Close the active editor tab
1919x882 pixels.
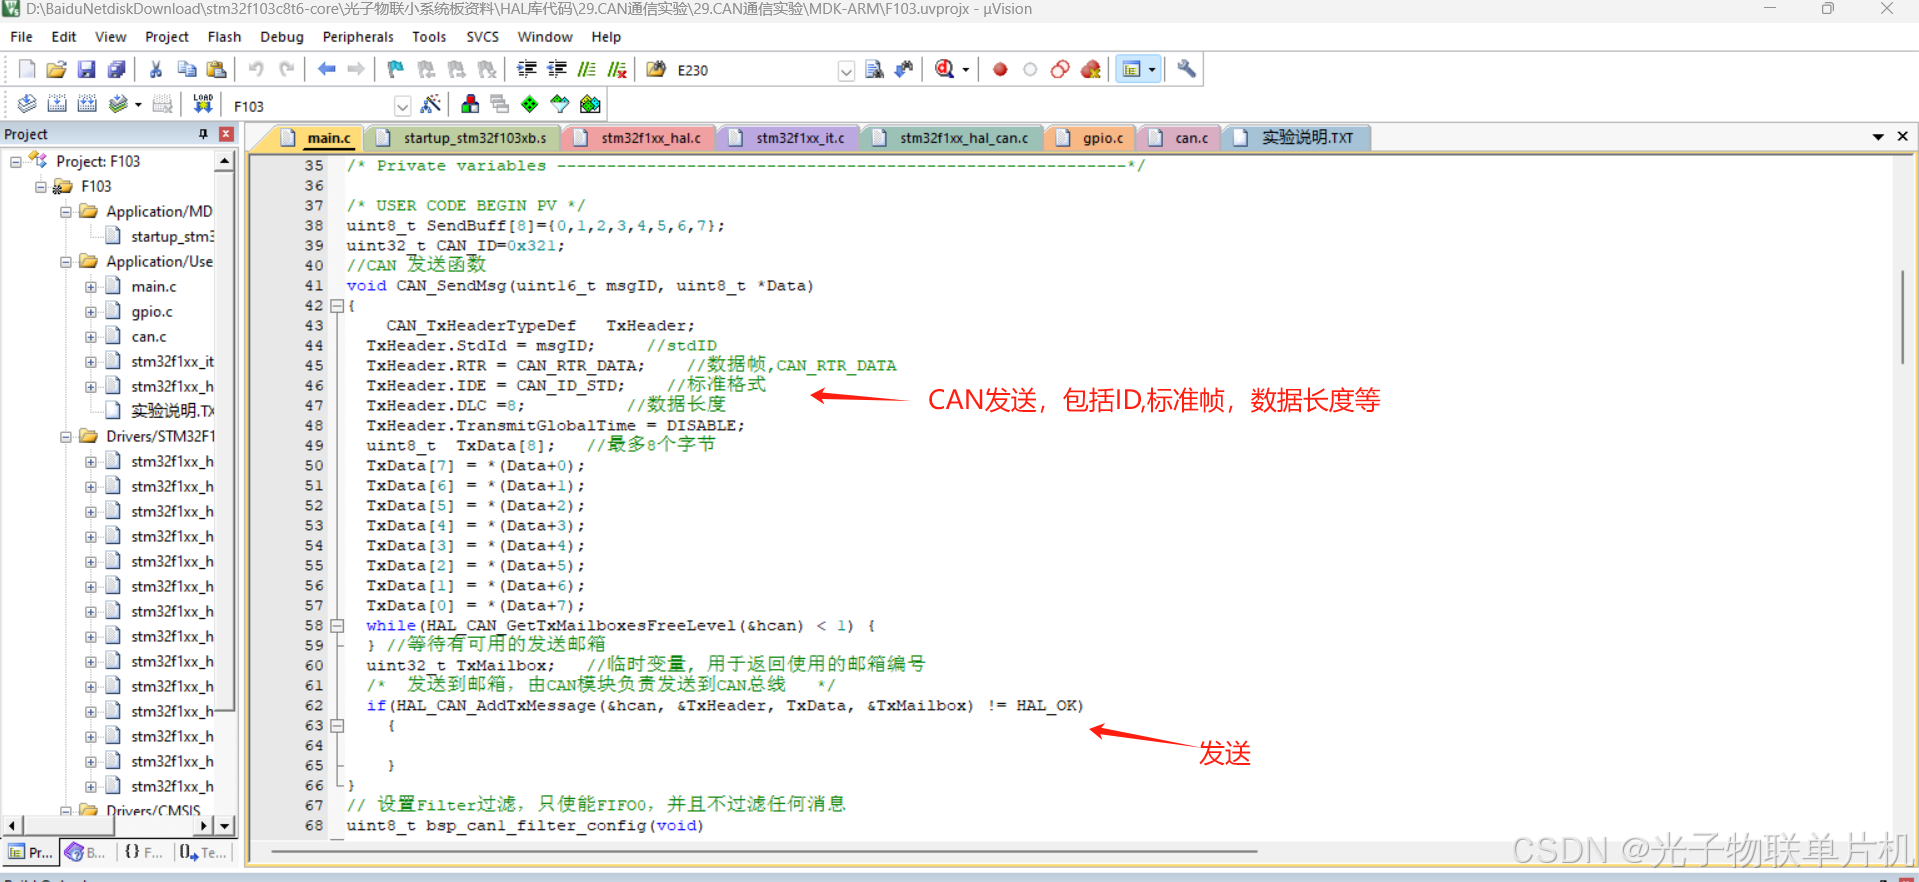click(x=1902, y=136)
